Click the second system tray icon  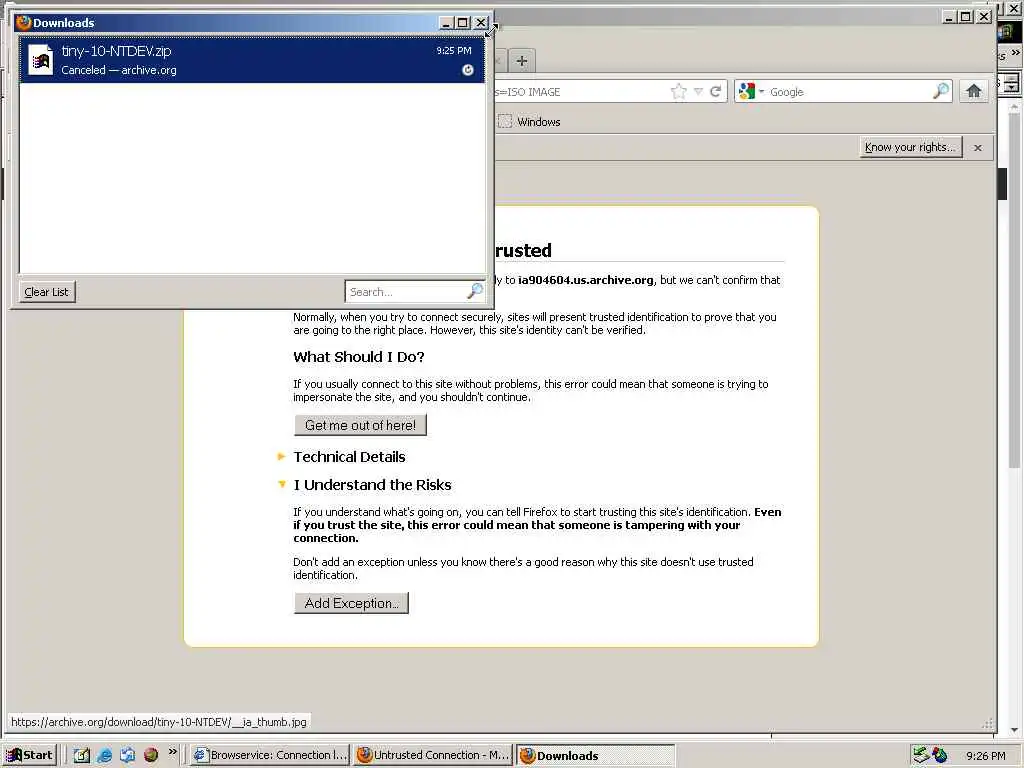(x=940, y=755)
